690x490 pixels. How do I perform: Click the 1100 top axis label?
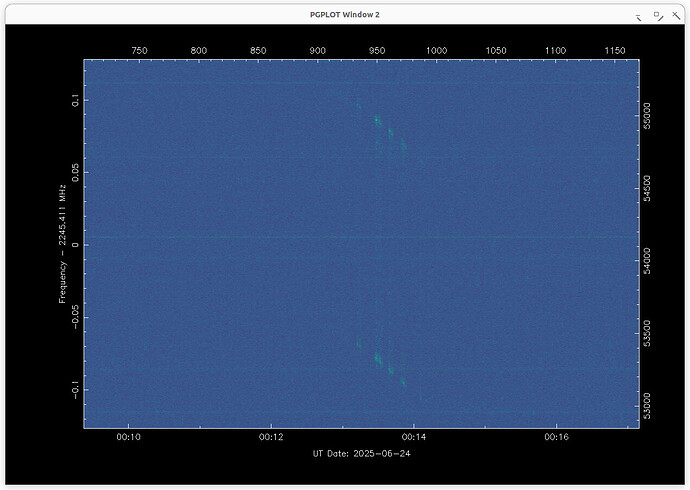[555, 51]
